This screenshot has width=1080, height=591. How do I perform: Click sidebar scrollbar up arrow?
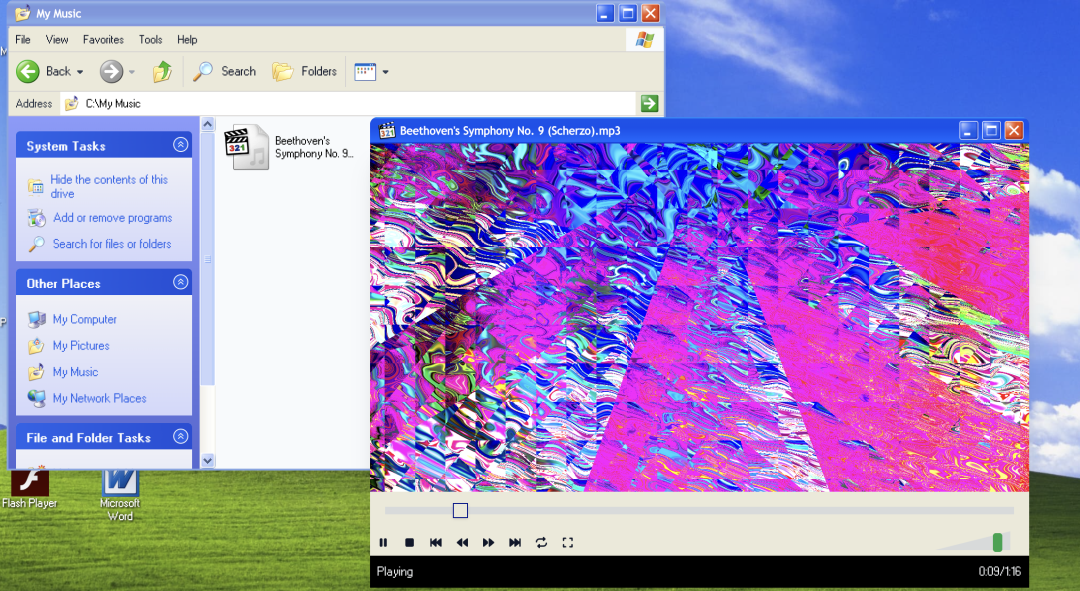(x=207, y=125)
